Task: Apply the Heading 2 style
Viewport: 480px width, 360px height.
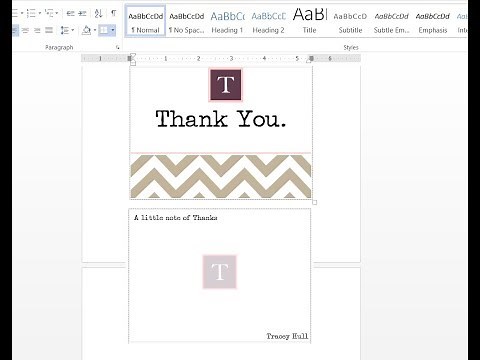Action: 268,21
